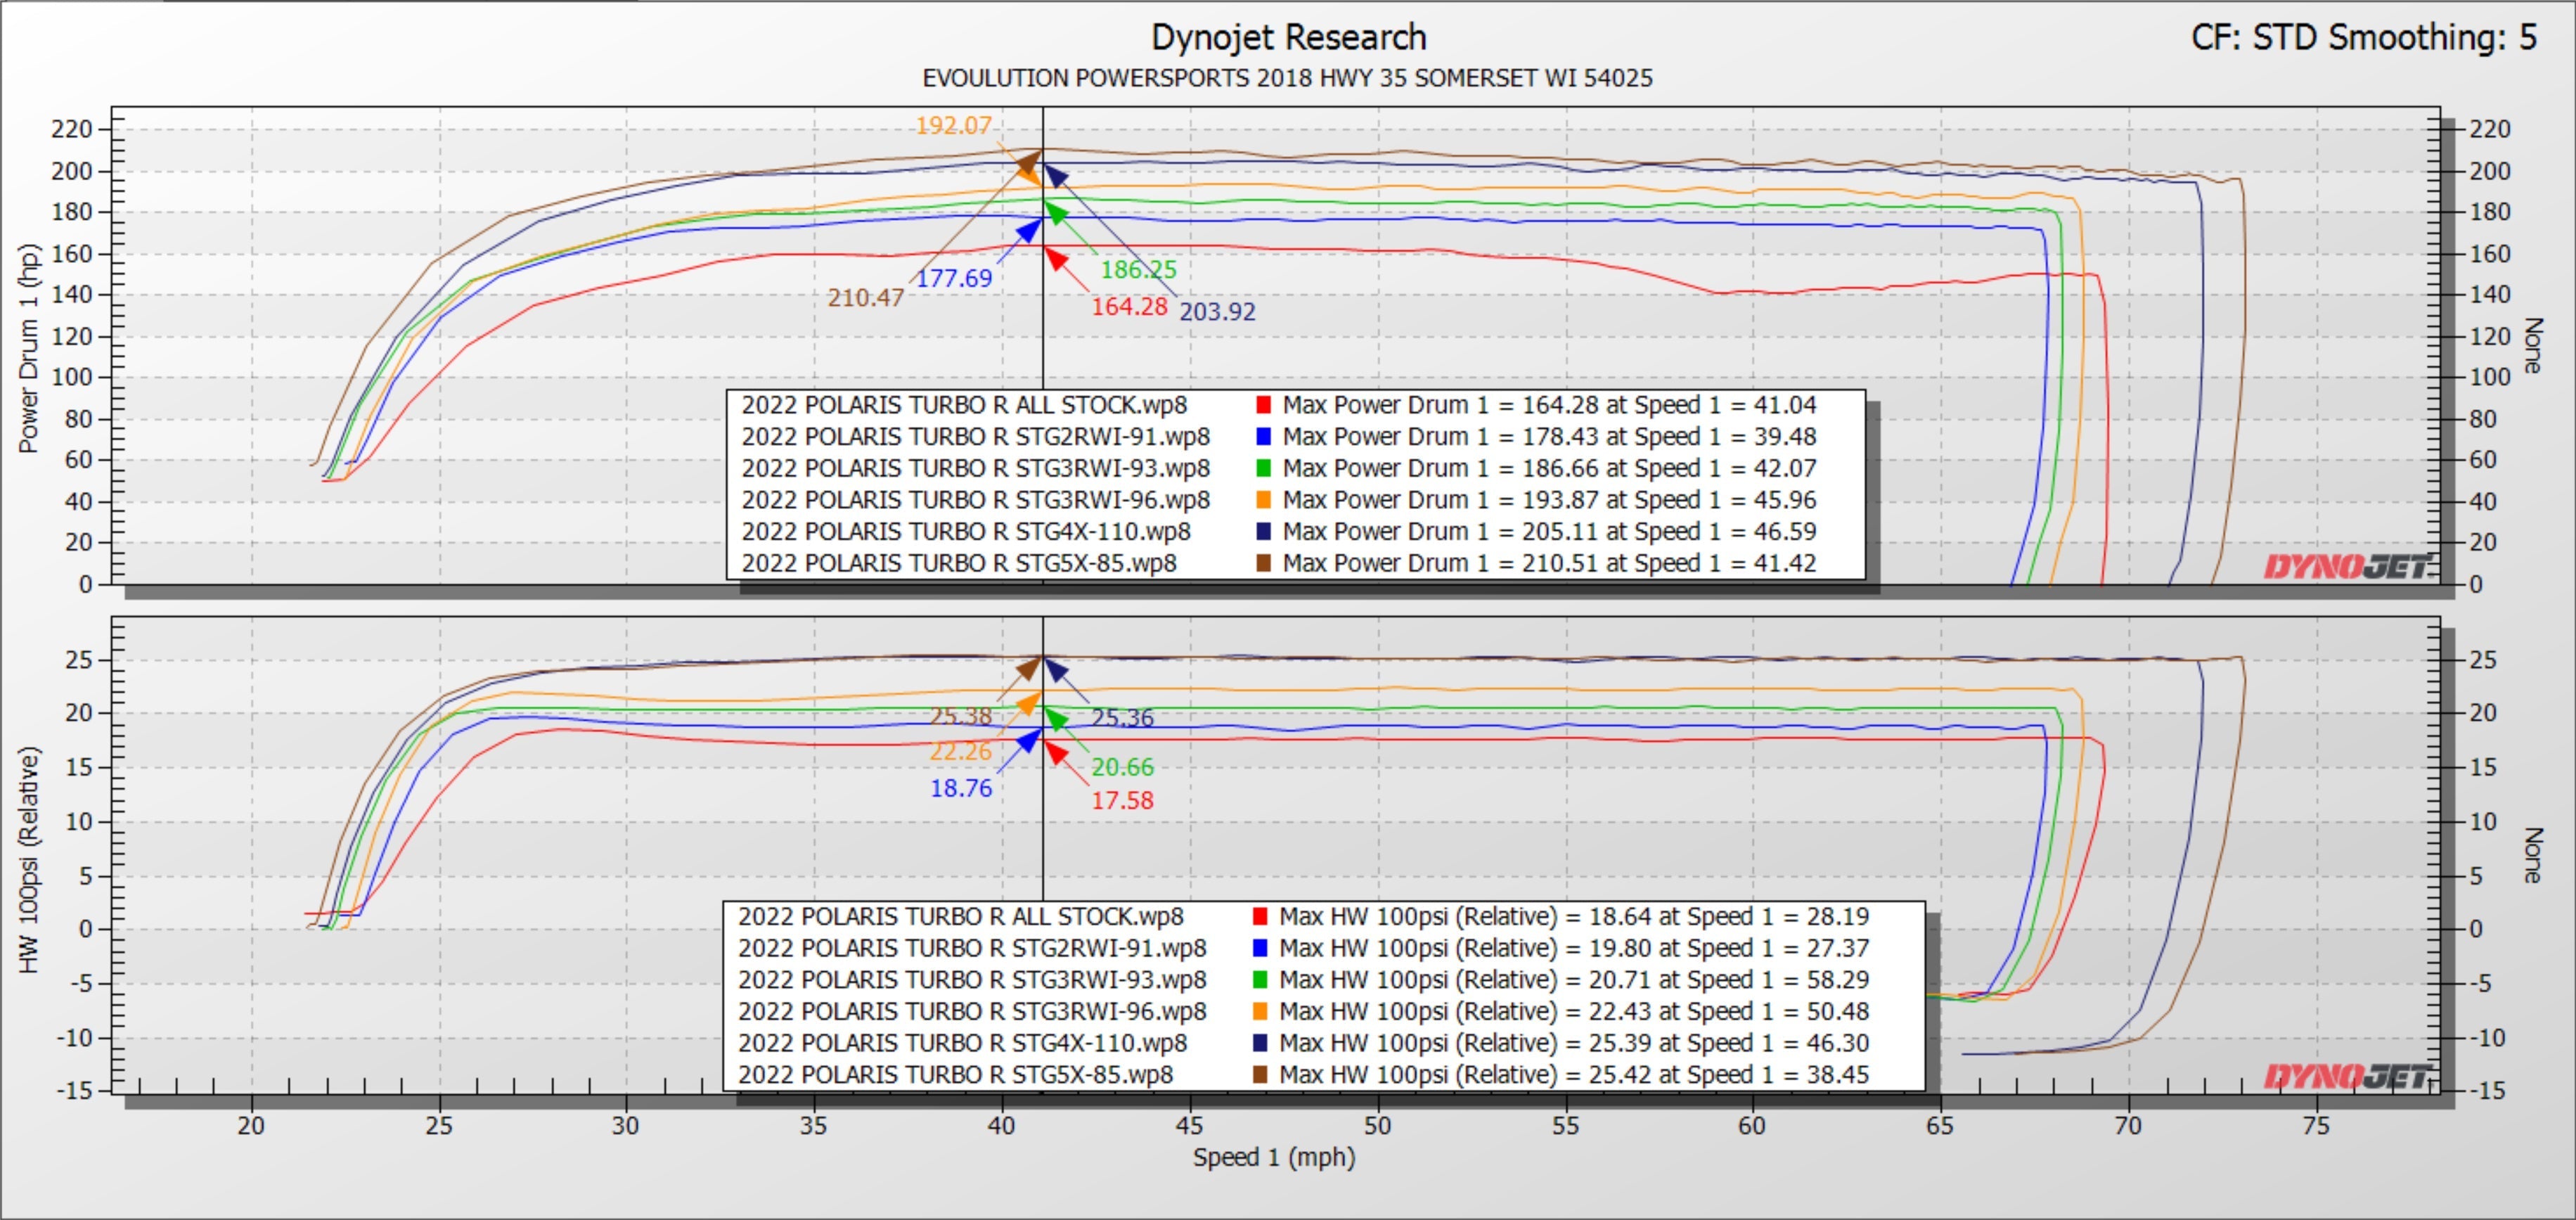Viewport: 2576px width, 1220px height.
Task: Click brown swatch for STG5X-85 power legend
Action: pos(1263,563)
